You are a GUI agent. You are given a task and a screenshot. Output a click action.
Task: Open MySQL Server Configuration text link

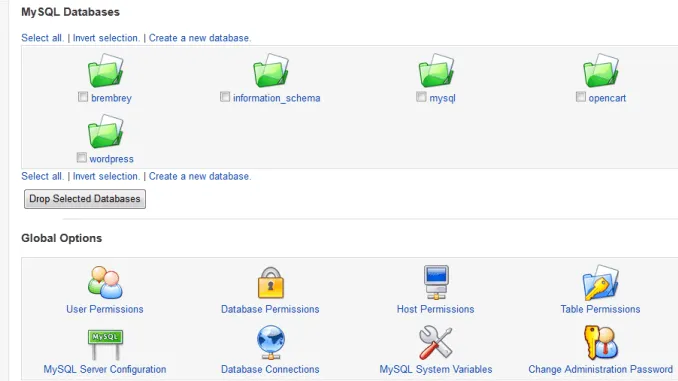105,369
